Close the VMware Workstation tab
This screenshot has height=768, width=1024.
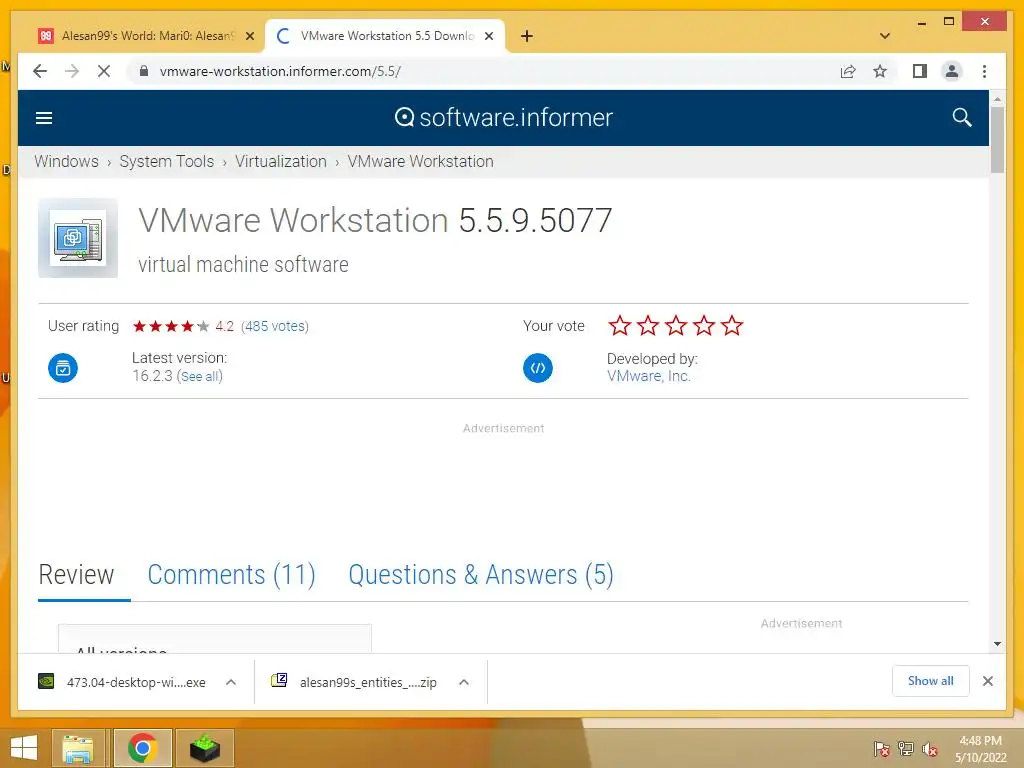point(488,37)
